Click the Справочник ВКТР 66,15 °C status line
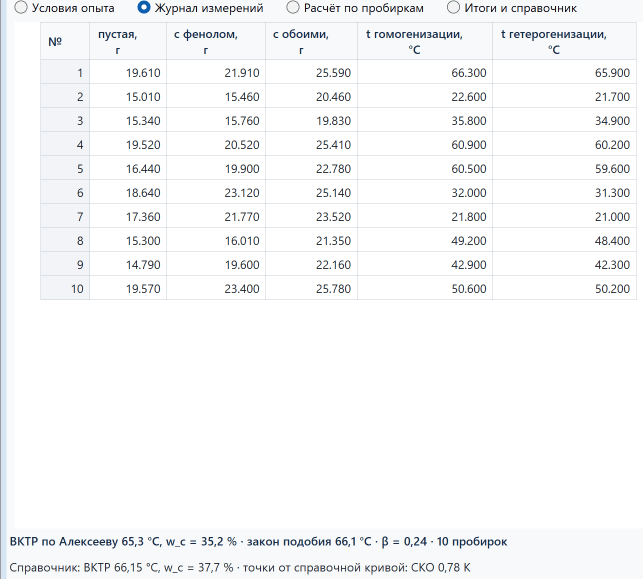643x579 pixels. pos(240,568)
